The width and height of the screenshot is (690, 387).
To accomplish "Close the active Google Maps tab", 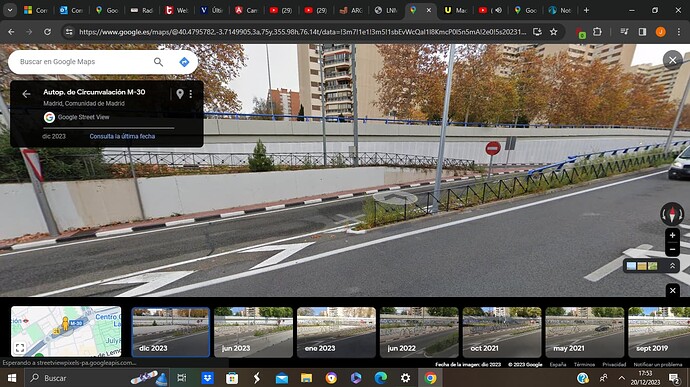I will 429,10.
